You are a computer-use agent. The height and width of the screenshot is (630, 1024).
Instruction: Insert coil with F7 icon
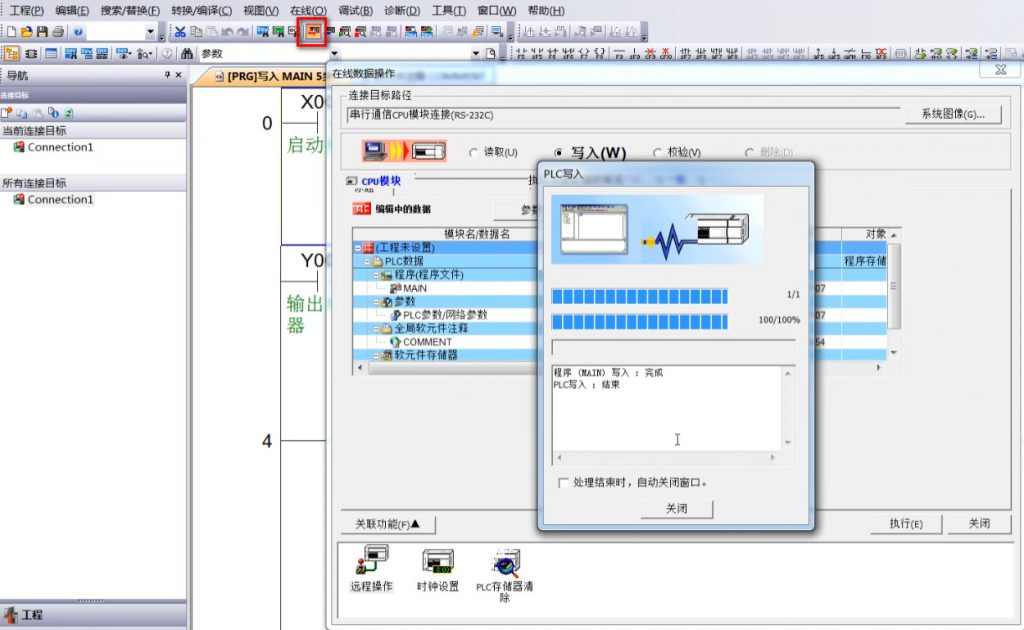pos(584,54)
